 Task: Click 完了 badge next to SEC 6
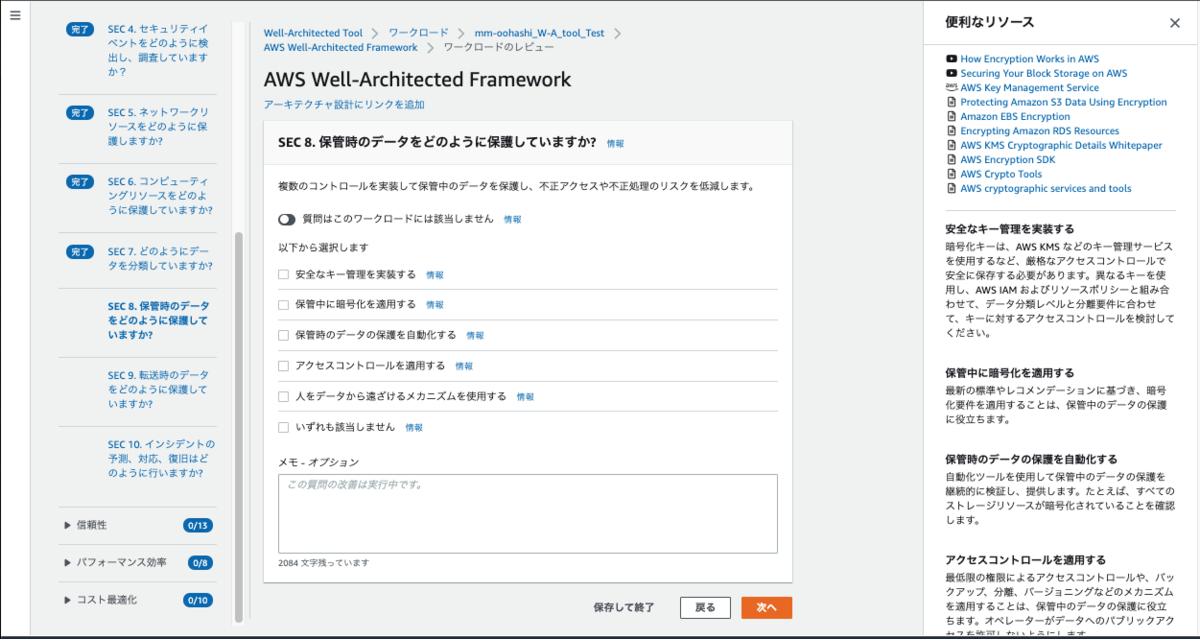point(80,182)
